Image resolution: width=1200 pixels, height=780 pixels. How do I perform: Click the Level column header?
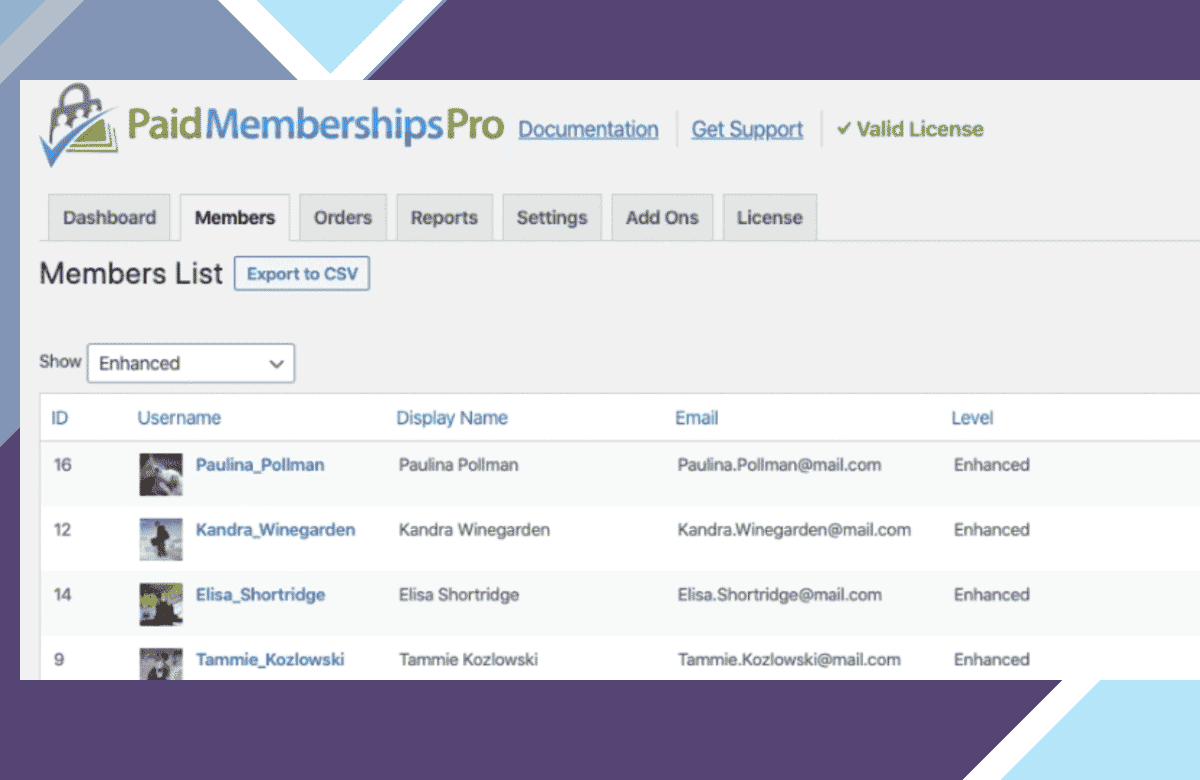pyautogui.click(x=972, y=418)
